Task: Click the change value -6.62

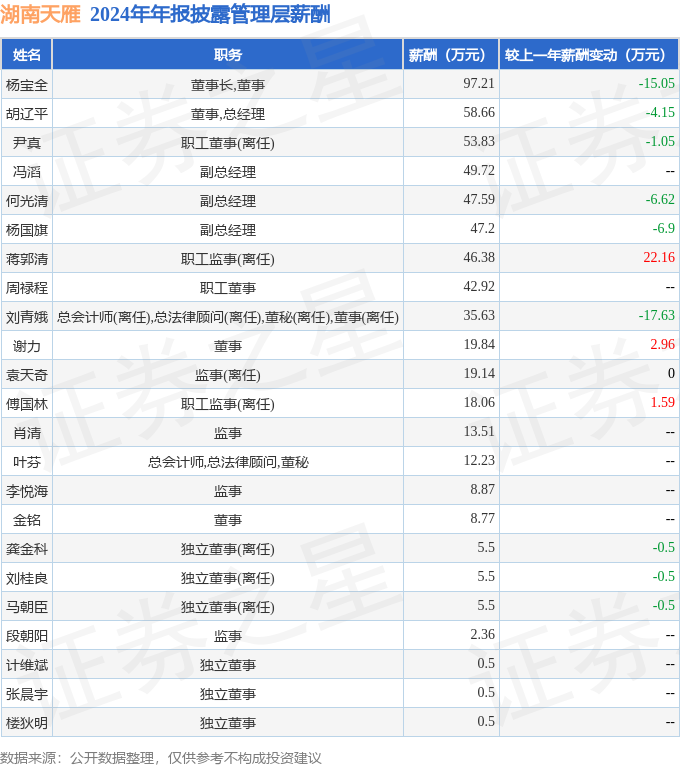Action: pyautogui.click(x=660, y=200)
